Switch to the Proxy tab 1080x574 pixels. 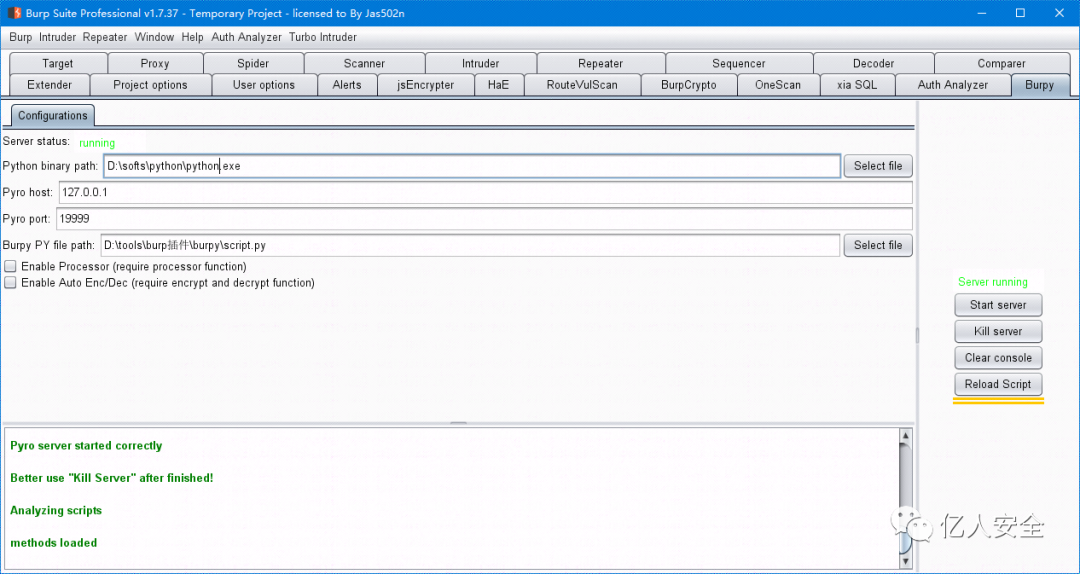click(155, 63)
